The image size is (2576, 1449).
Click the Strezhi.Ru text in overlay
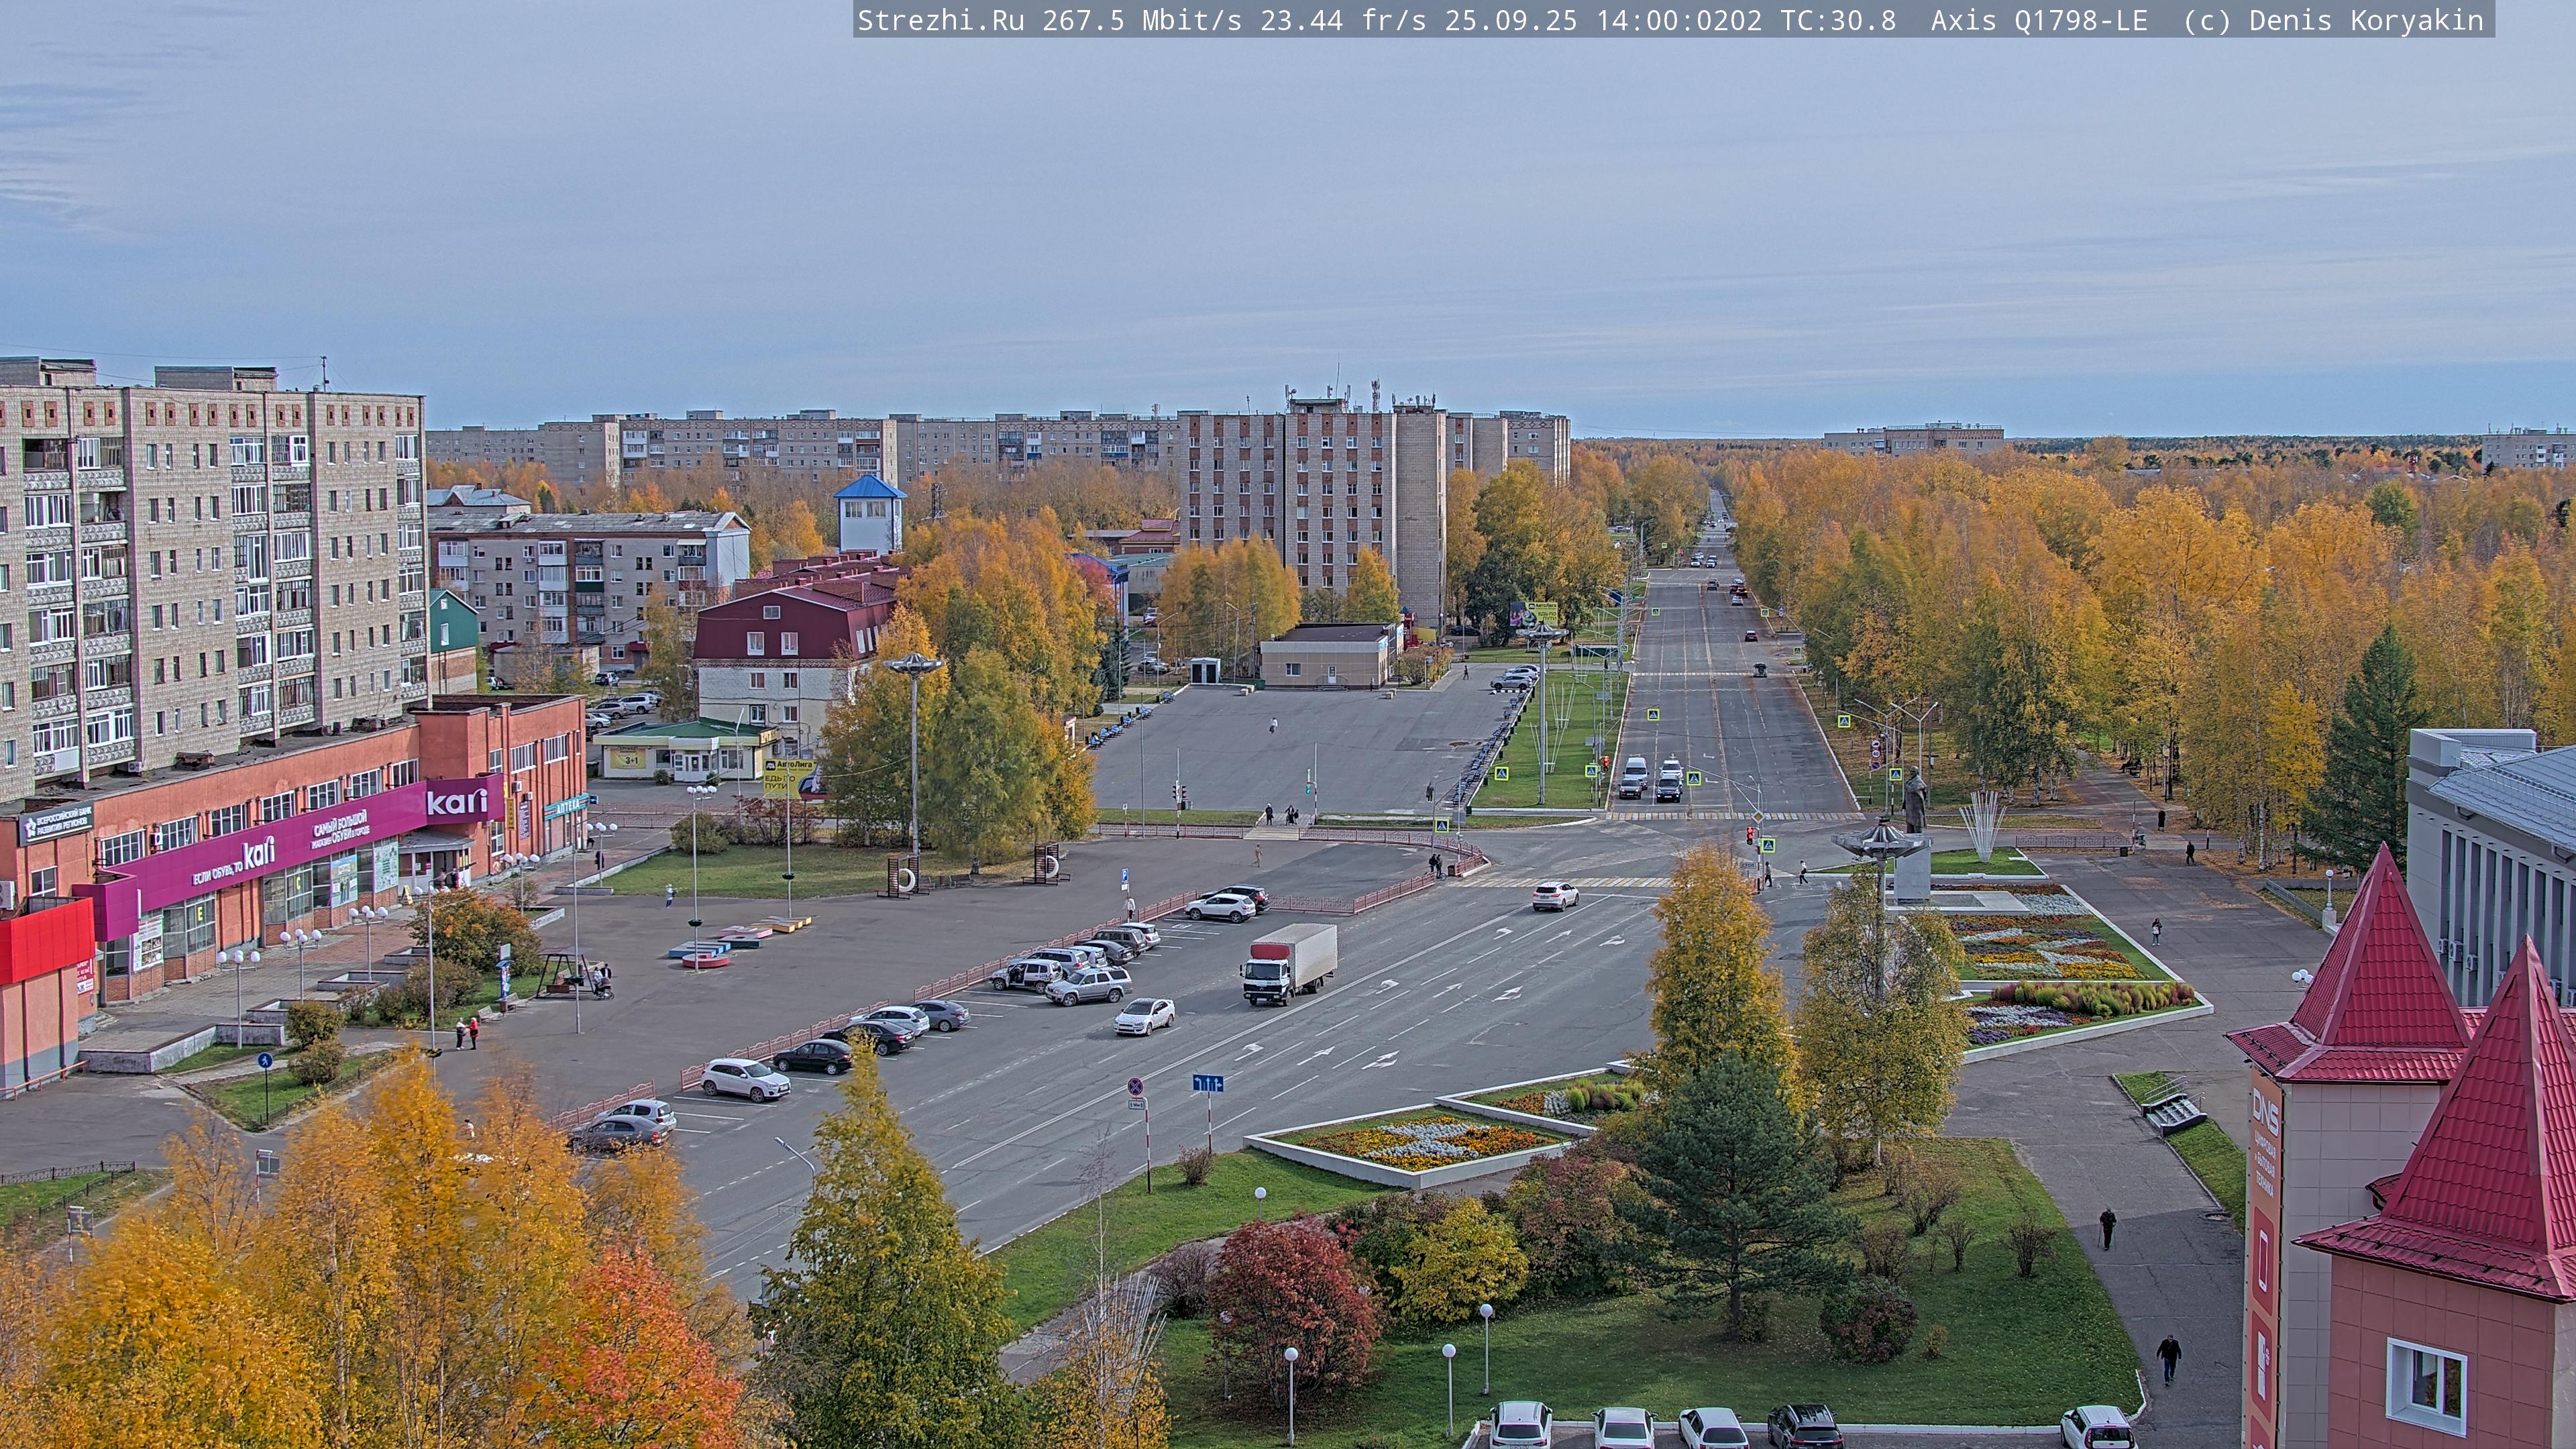point(939,20)
